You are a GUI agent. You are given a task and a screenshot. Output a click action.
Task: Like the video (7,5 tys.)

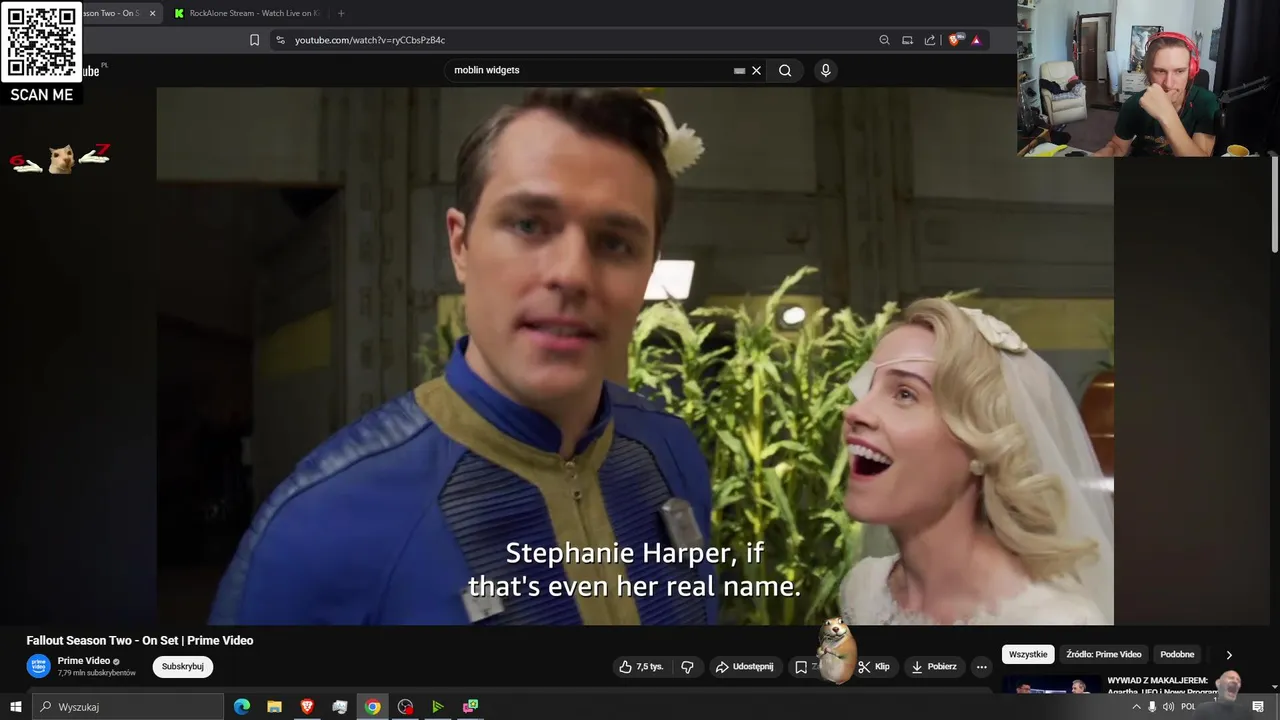[x=641, y=667]
